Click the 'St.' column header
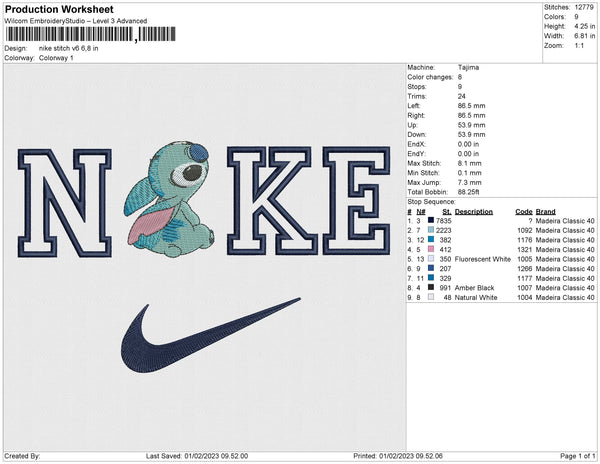This screenshot has height=464, width=600. click(x=447, y=212)
